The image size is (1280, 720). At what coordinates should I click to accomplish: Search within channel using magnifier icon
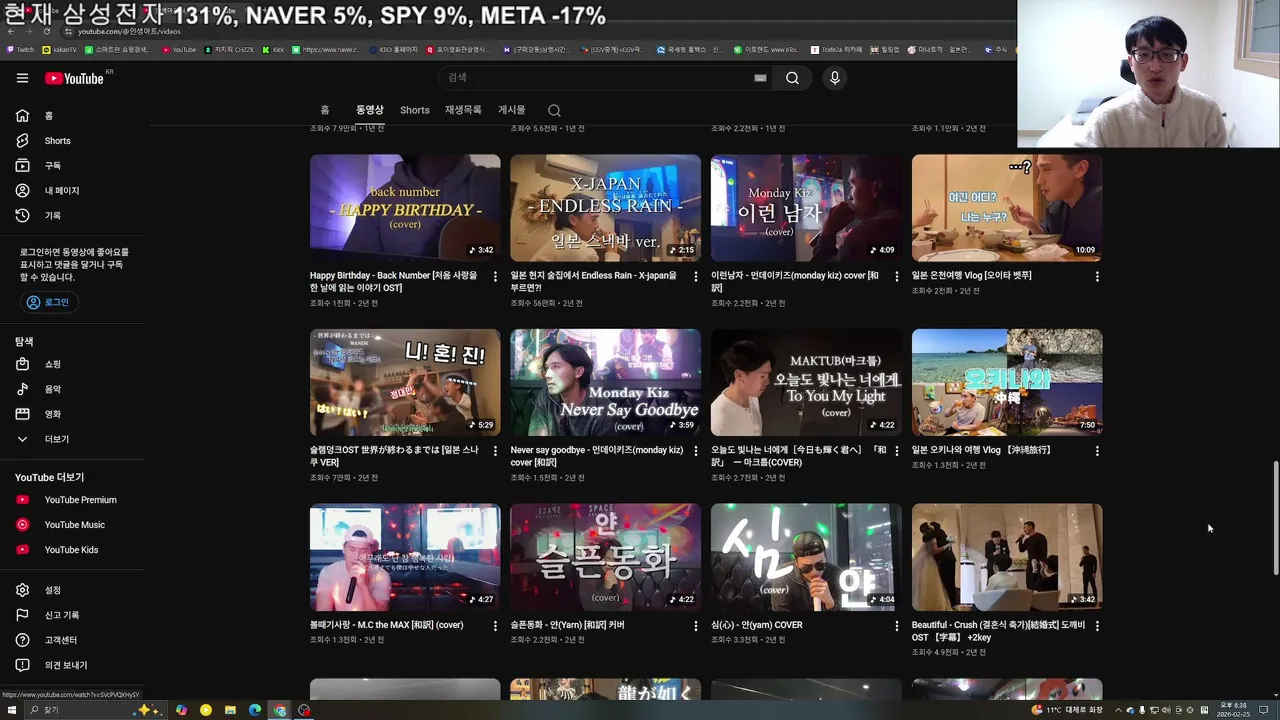[x=554, y=110]
